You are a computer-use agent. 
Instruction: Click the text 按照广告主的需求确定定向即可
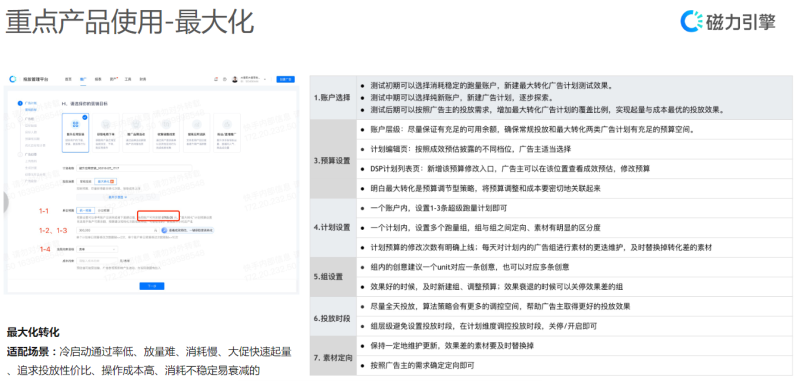(x=423, y=366)
